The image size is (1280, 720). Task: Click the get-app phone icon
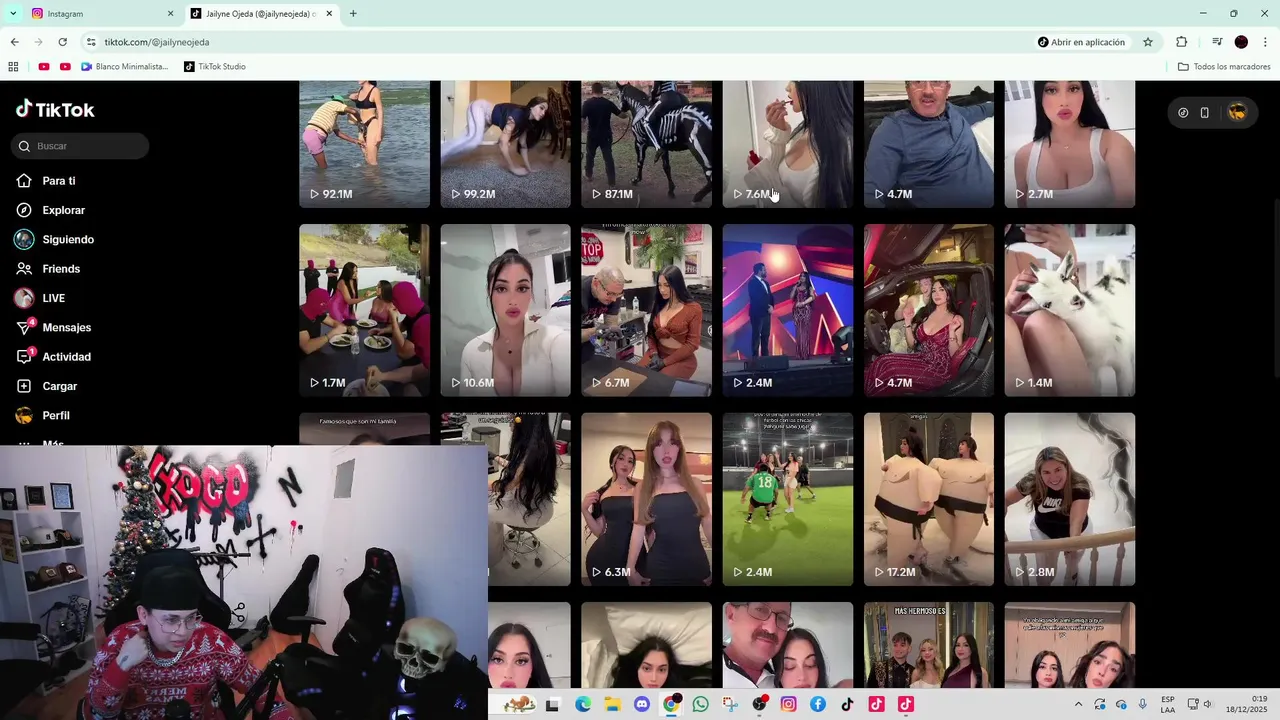click(1205, 113)
